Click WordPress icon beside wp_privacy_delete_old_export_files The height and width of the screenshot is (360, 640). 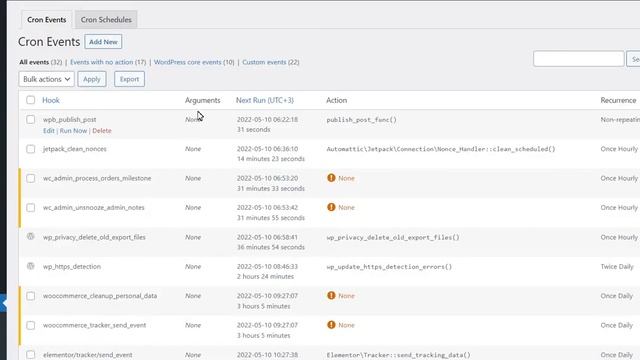tap(31, 236)
